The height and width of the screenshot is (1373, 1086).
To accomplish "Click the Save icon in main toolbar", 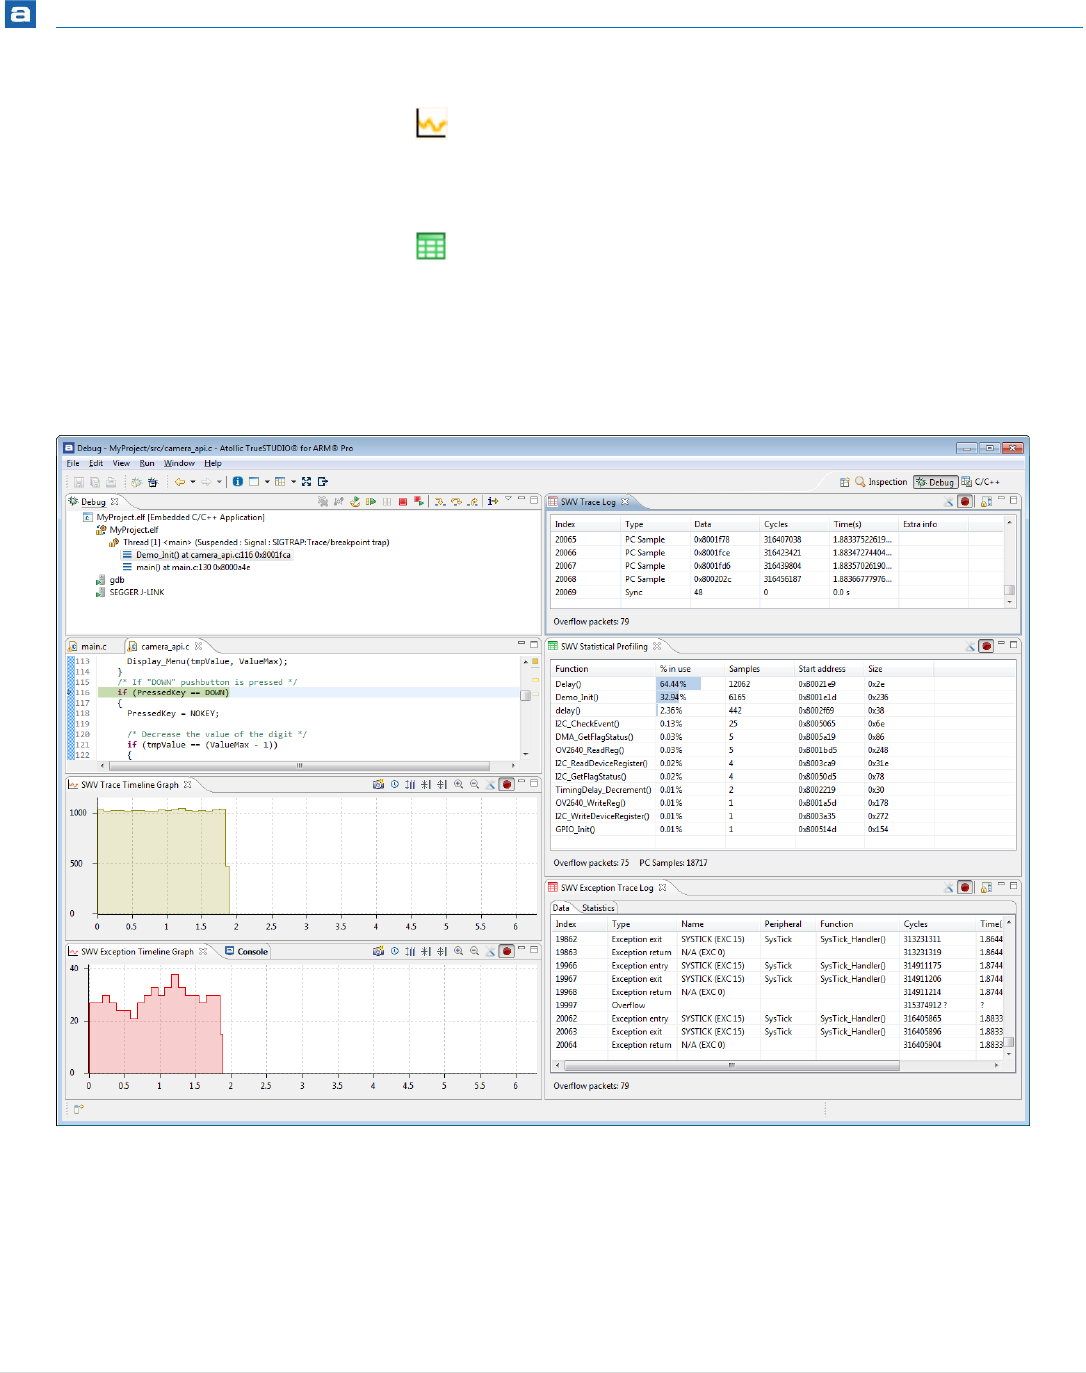I will (x=78, y=482).
